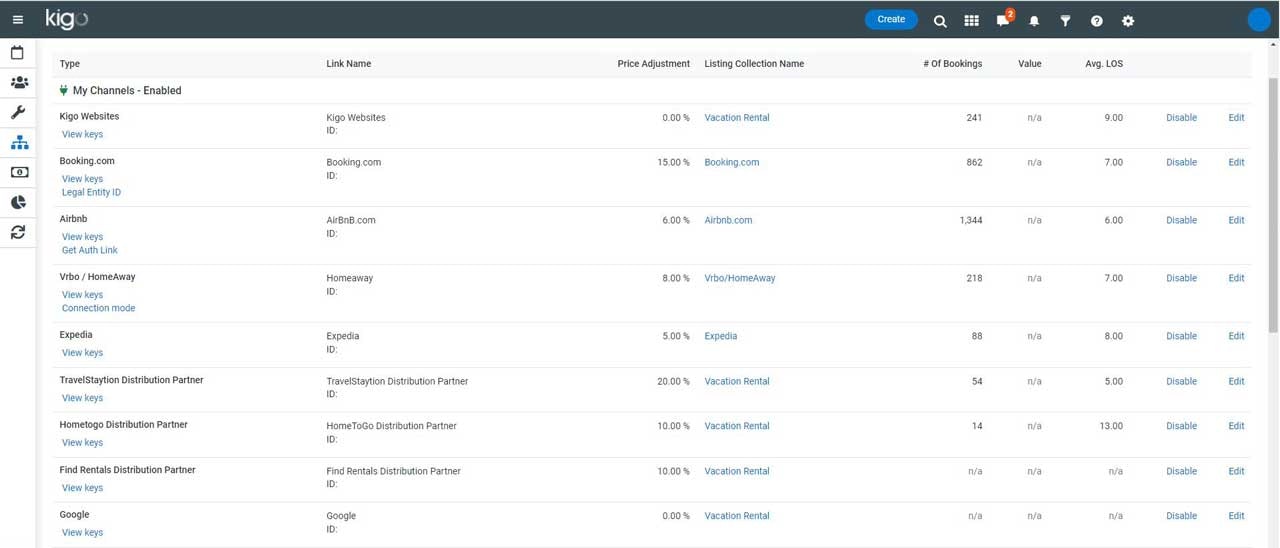Open Booking.com listing collection link
The width and height of the screenshot is (1280, 548).
pyautogui.click(x=732, y=162)
